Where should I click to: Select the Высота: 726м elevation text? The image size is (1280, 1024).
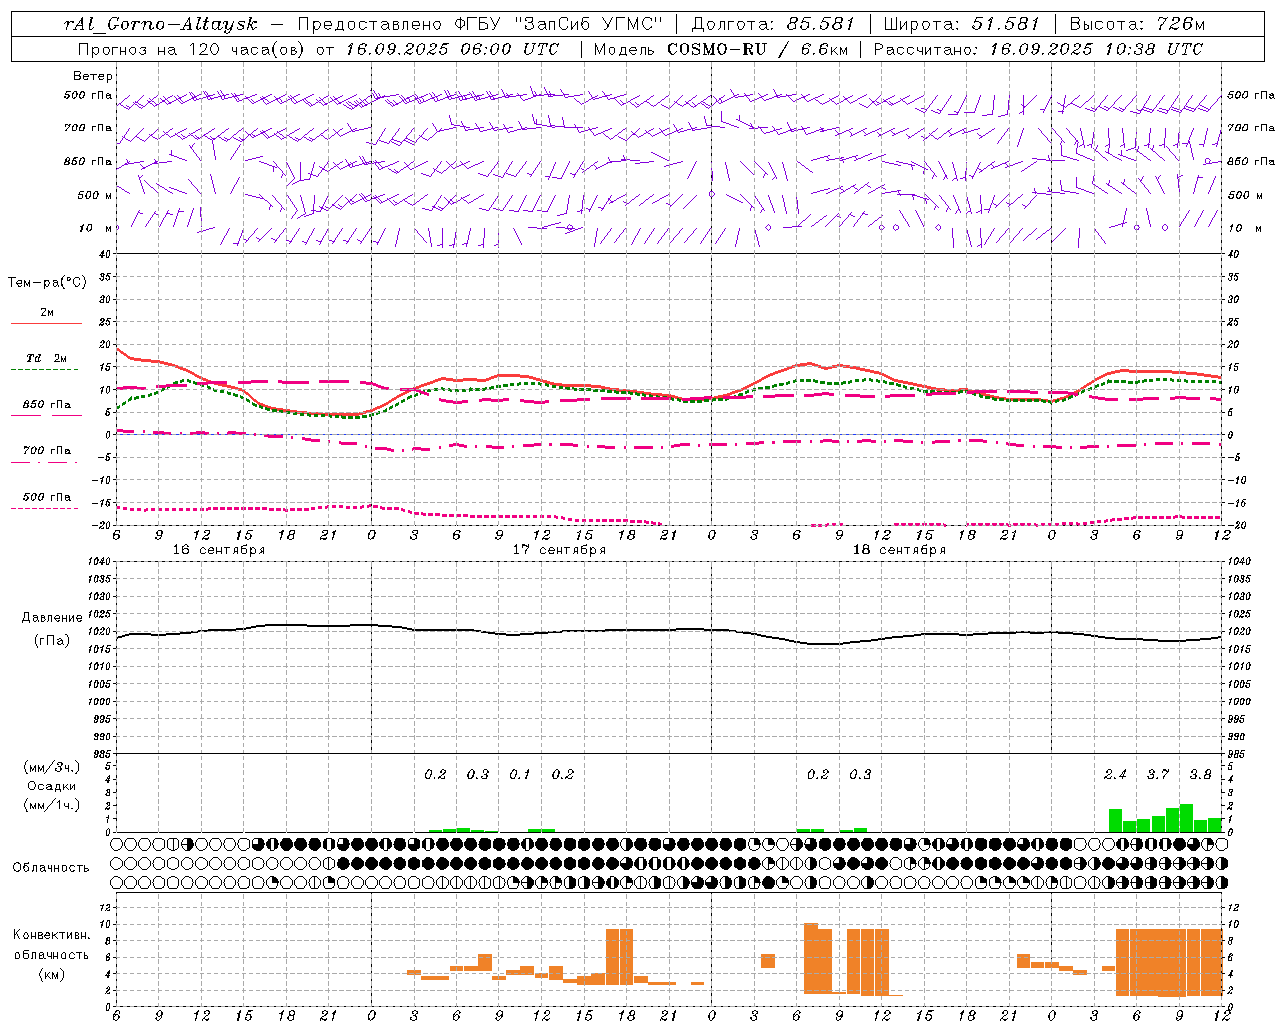[1137, 24]
